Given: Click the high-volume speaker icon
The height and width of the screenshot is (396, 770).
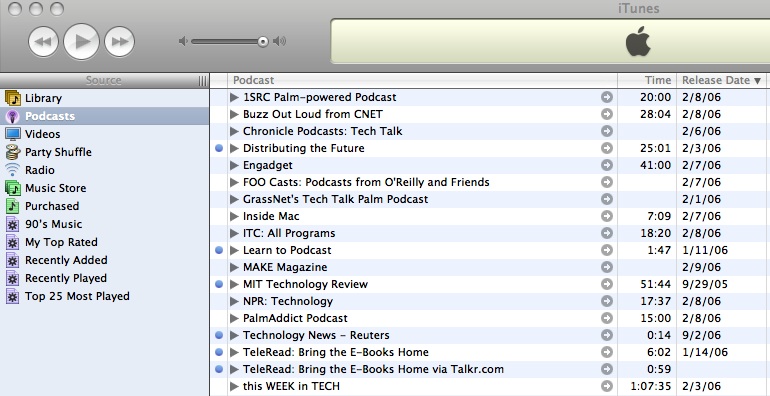Looking at the screenshot, I should [280, 41].
